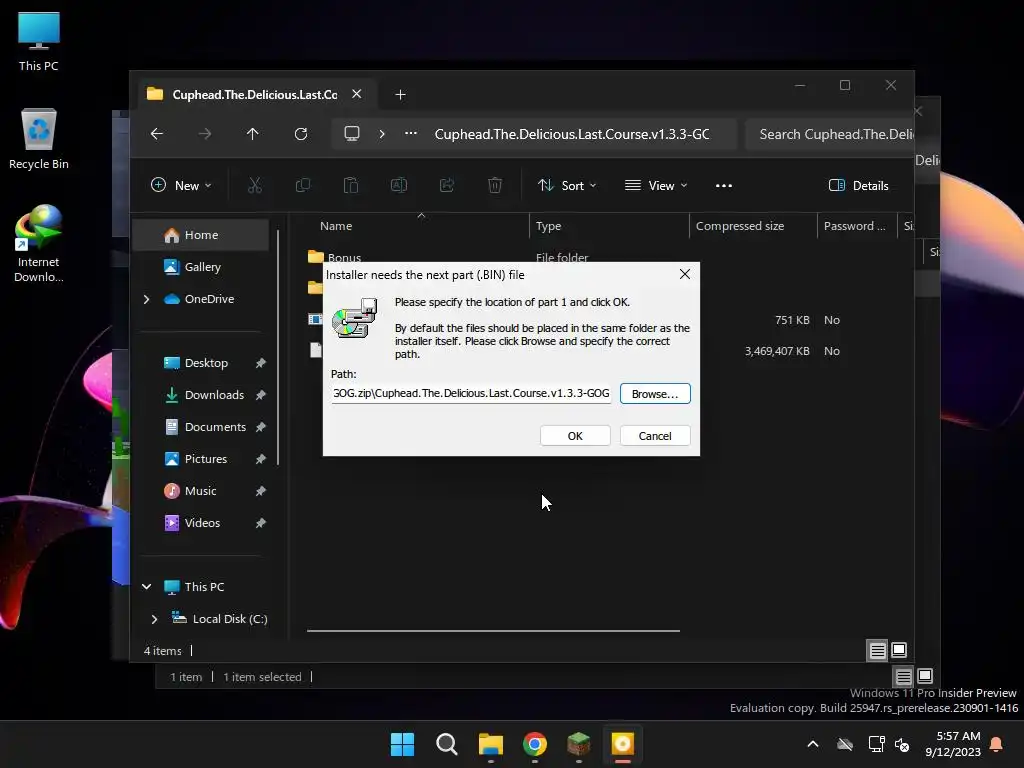Click the horizontal scrollbar in file list
The height and width of the screenshot is (768, 1024).
point(493,631)
